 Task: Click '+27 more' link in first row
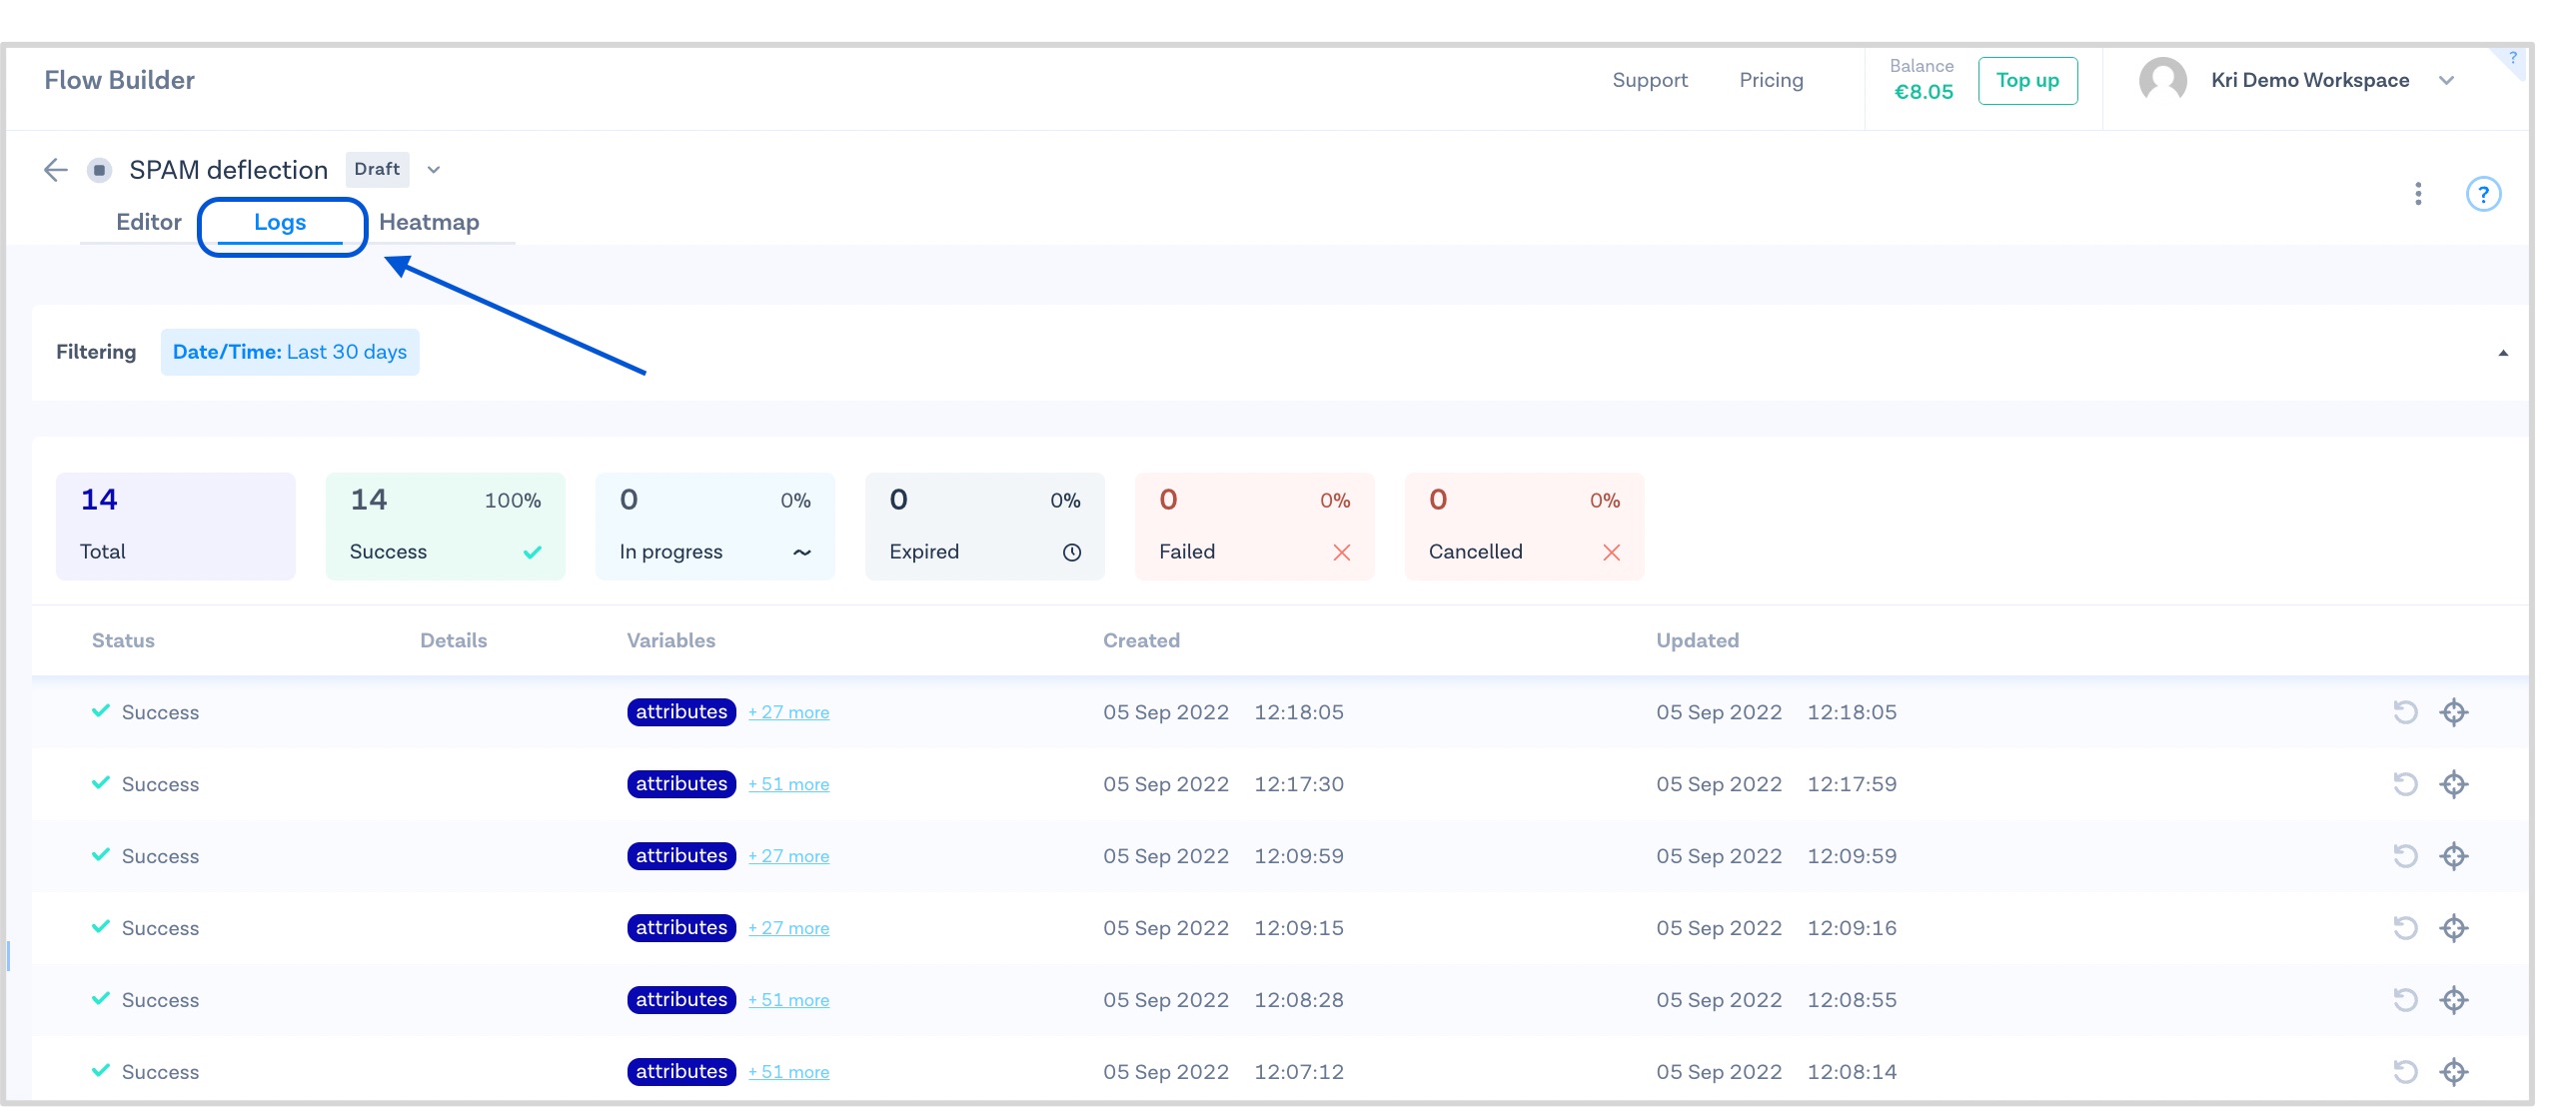click(789, 713)
